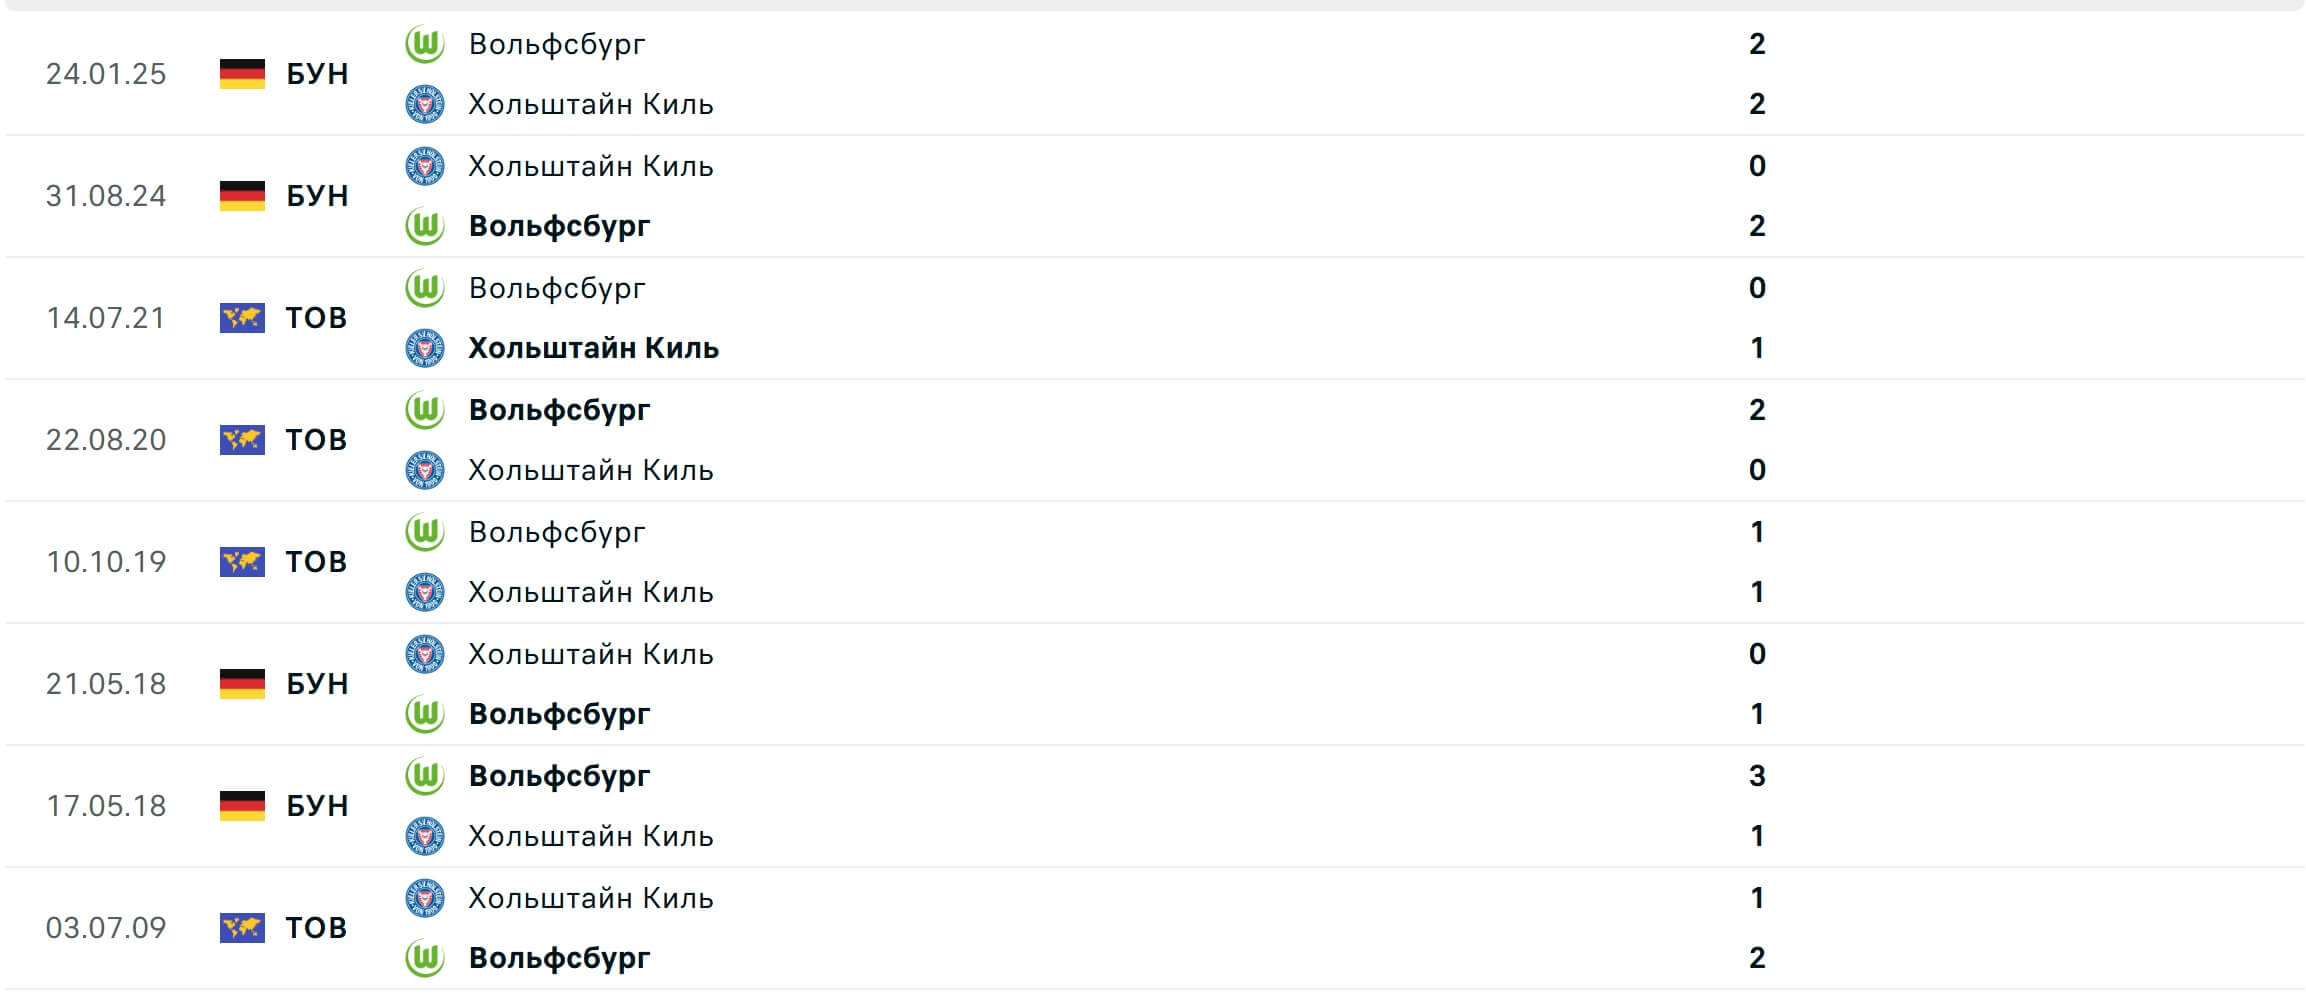Open Вольфсбург team in the 10.10.19 match

pos(557,532)
